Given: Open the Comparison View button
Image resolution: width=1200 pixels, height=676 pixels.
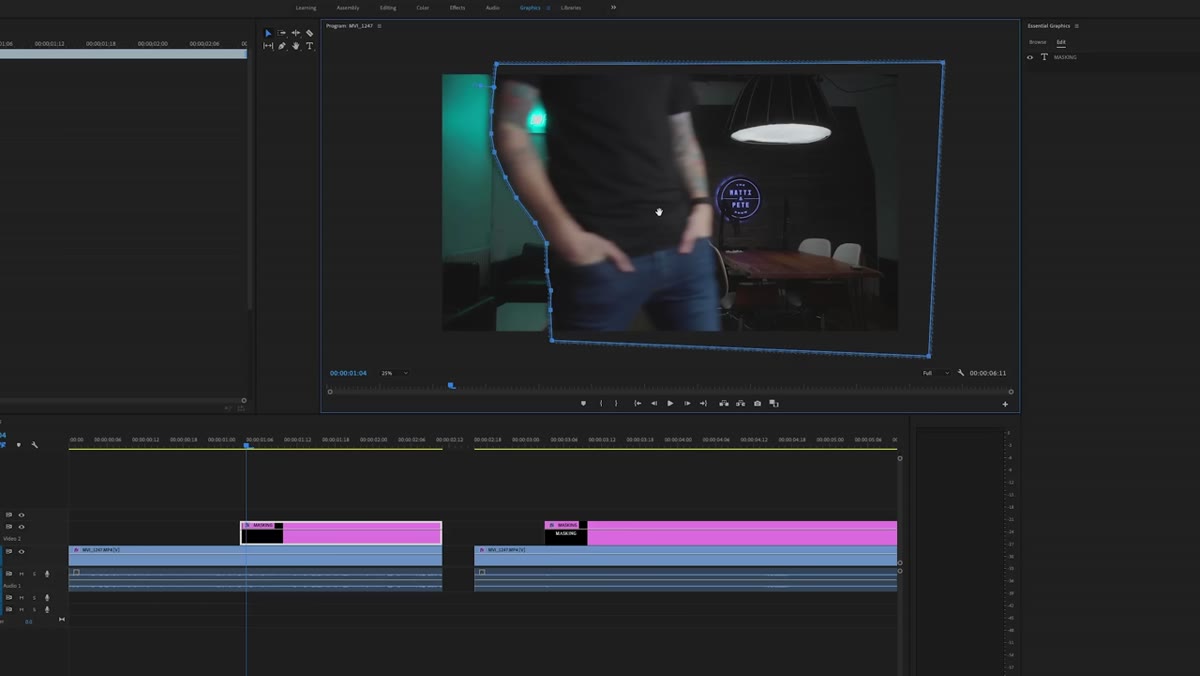Looking at the screenshot, I should pyautogui.click(x=774, y=403).
